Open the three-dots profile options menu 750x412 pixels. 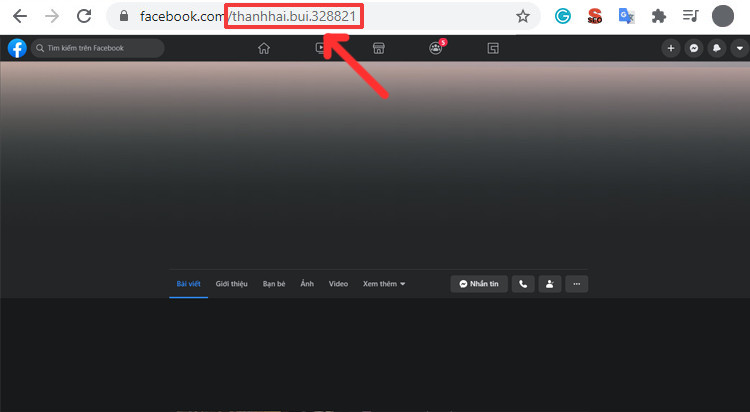(576, 284)
